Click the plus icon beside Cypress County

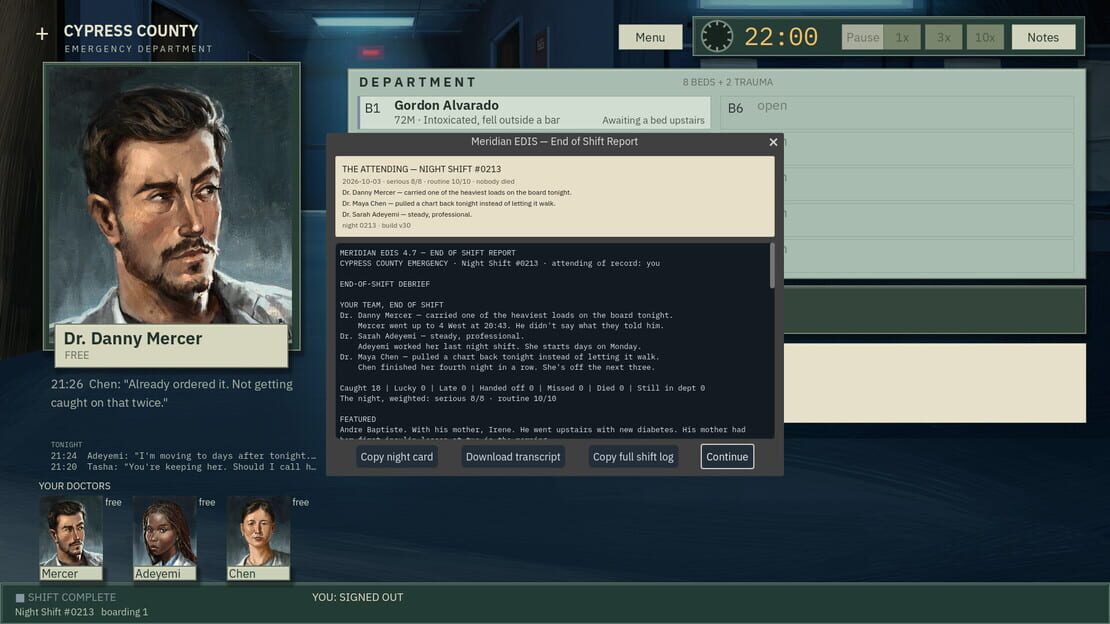[x=42, y=33]
